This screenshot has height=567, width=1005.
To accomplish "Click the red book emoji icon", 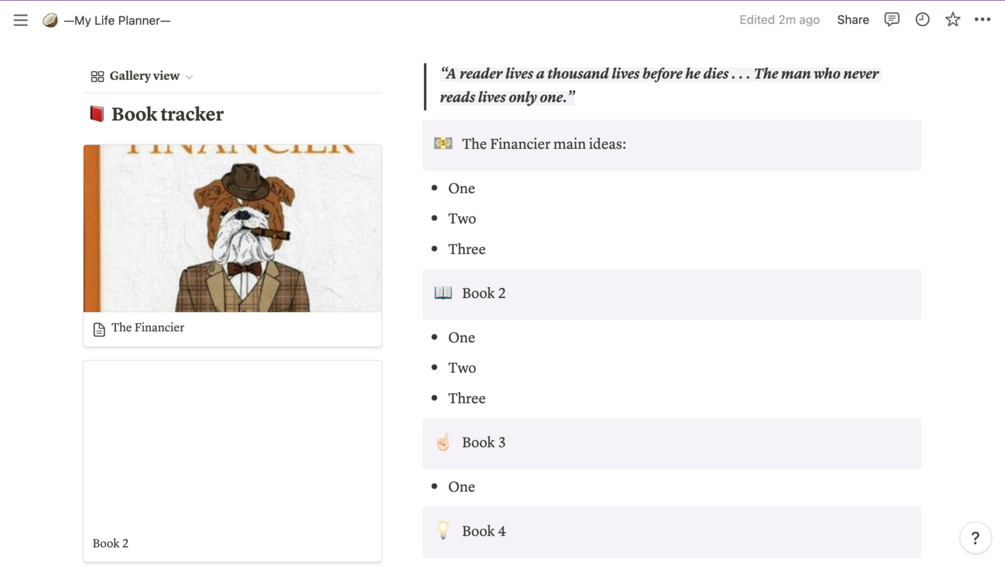I will click(97, 114).
